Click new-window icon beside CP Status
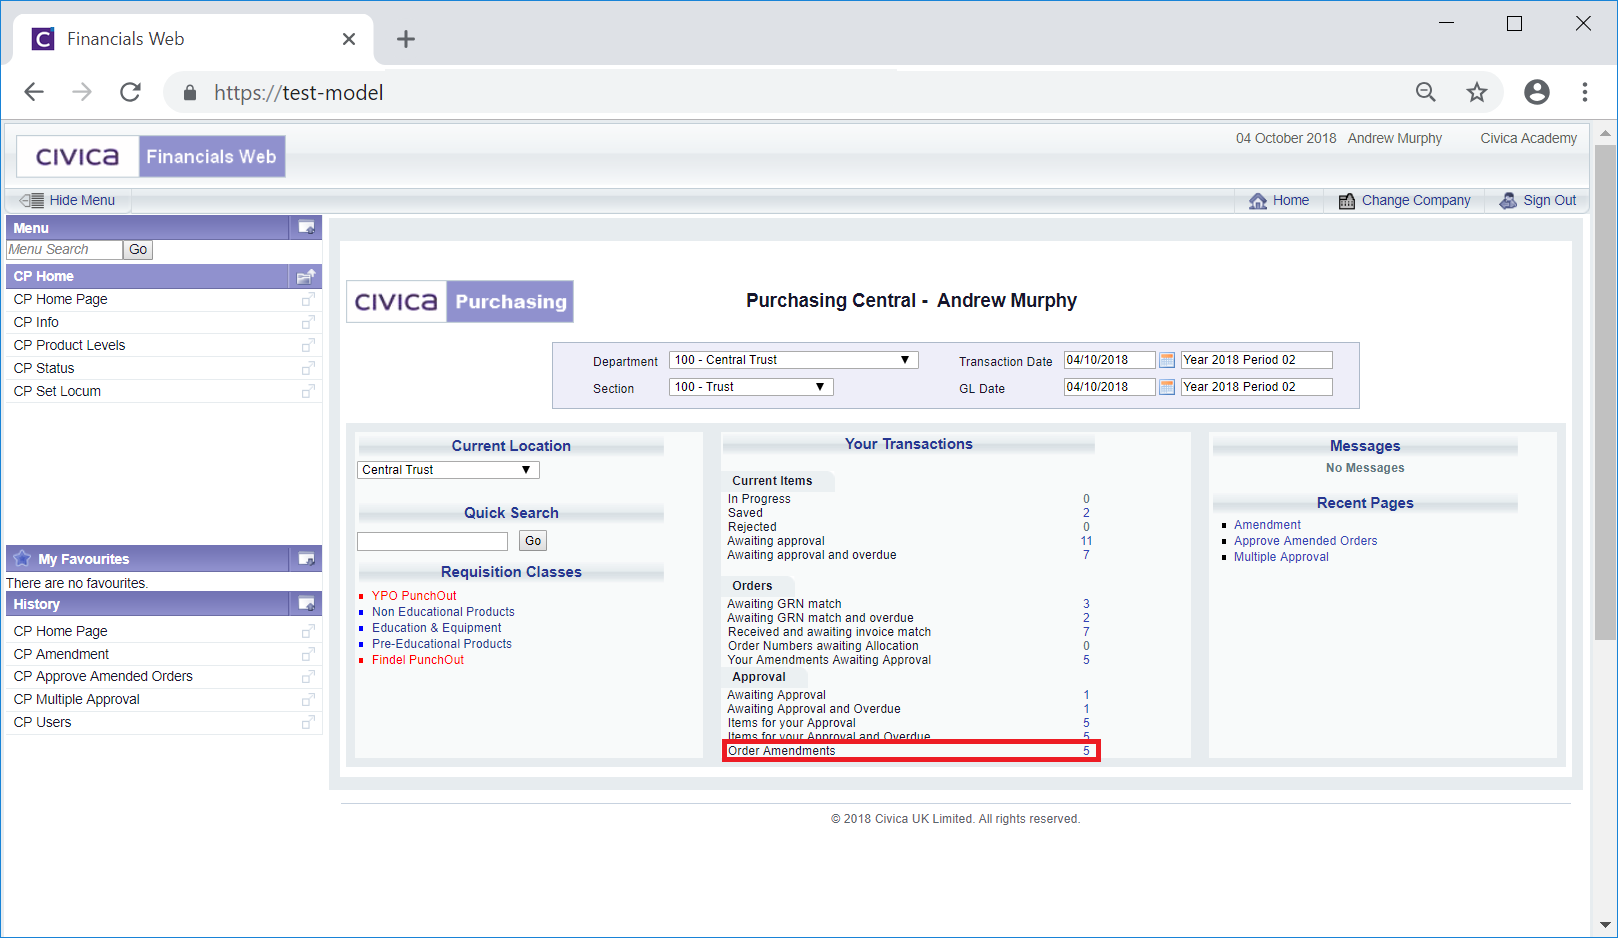The width and height of the screenshot is (1618, 938). click(308, 368)
